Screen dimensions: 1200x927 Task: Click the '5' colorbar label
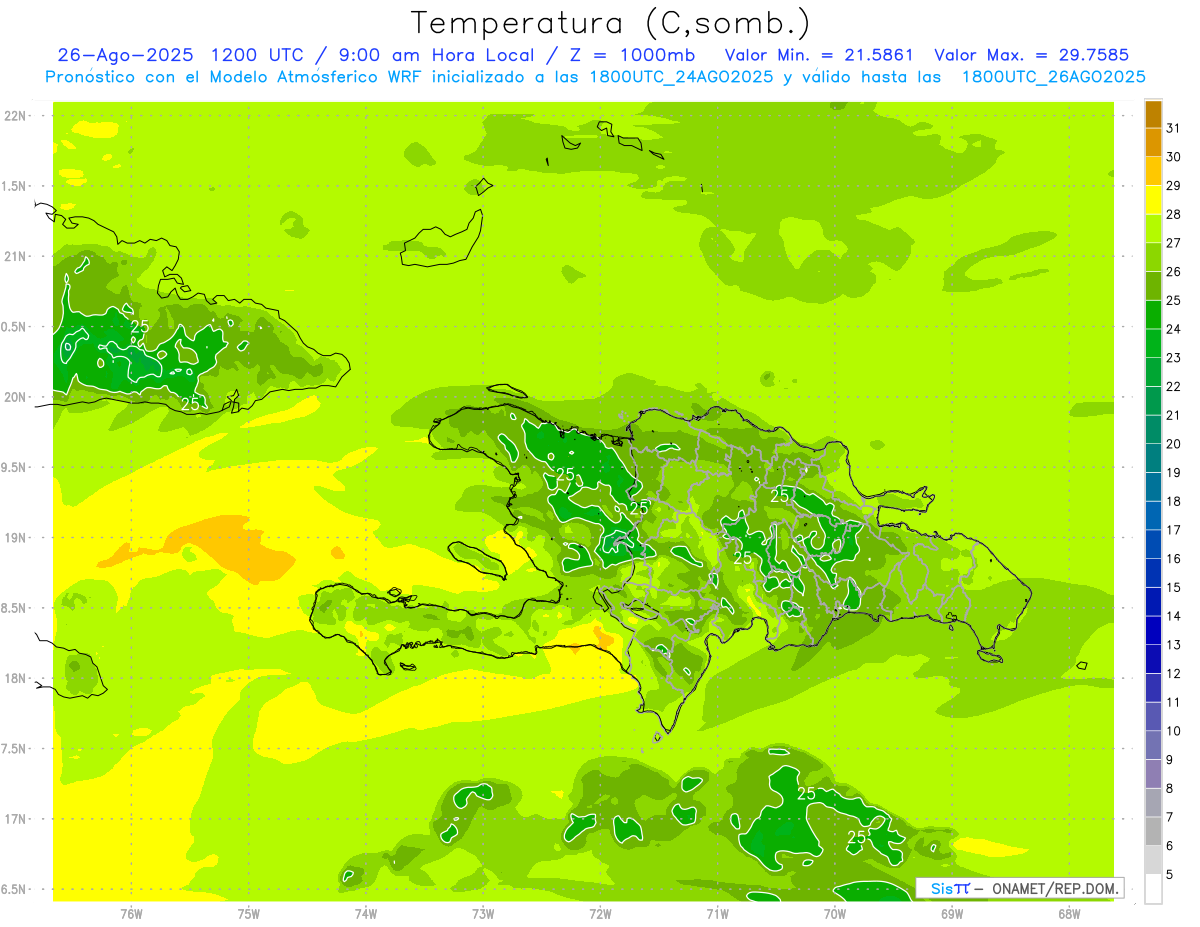coord(1170,875)
